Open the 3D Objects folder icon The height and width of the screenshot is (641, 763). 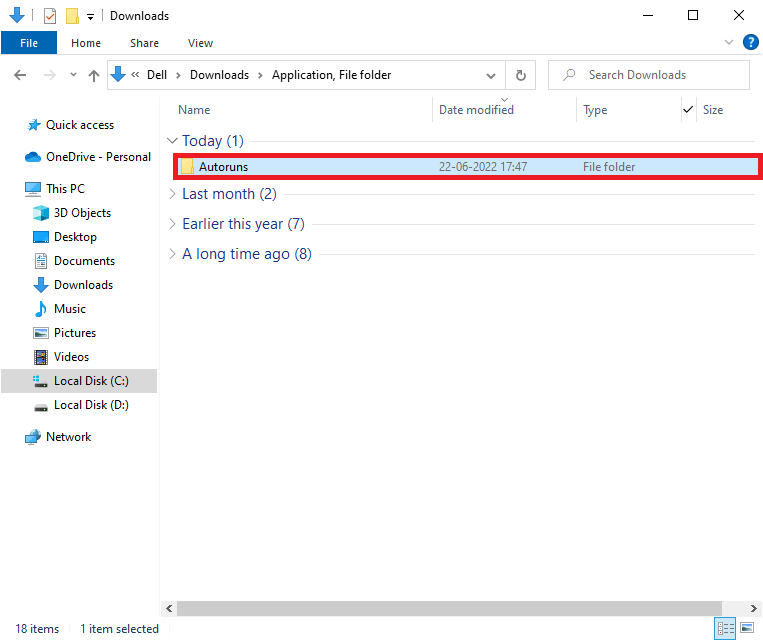coord(41,213)
